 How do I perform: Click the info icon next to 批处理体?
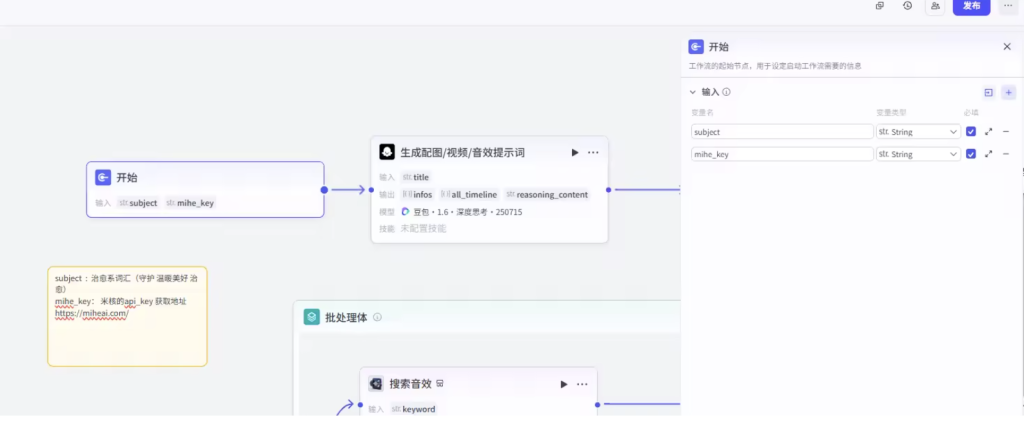point(378,318)
